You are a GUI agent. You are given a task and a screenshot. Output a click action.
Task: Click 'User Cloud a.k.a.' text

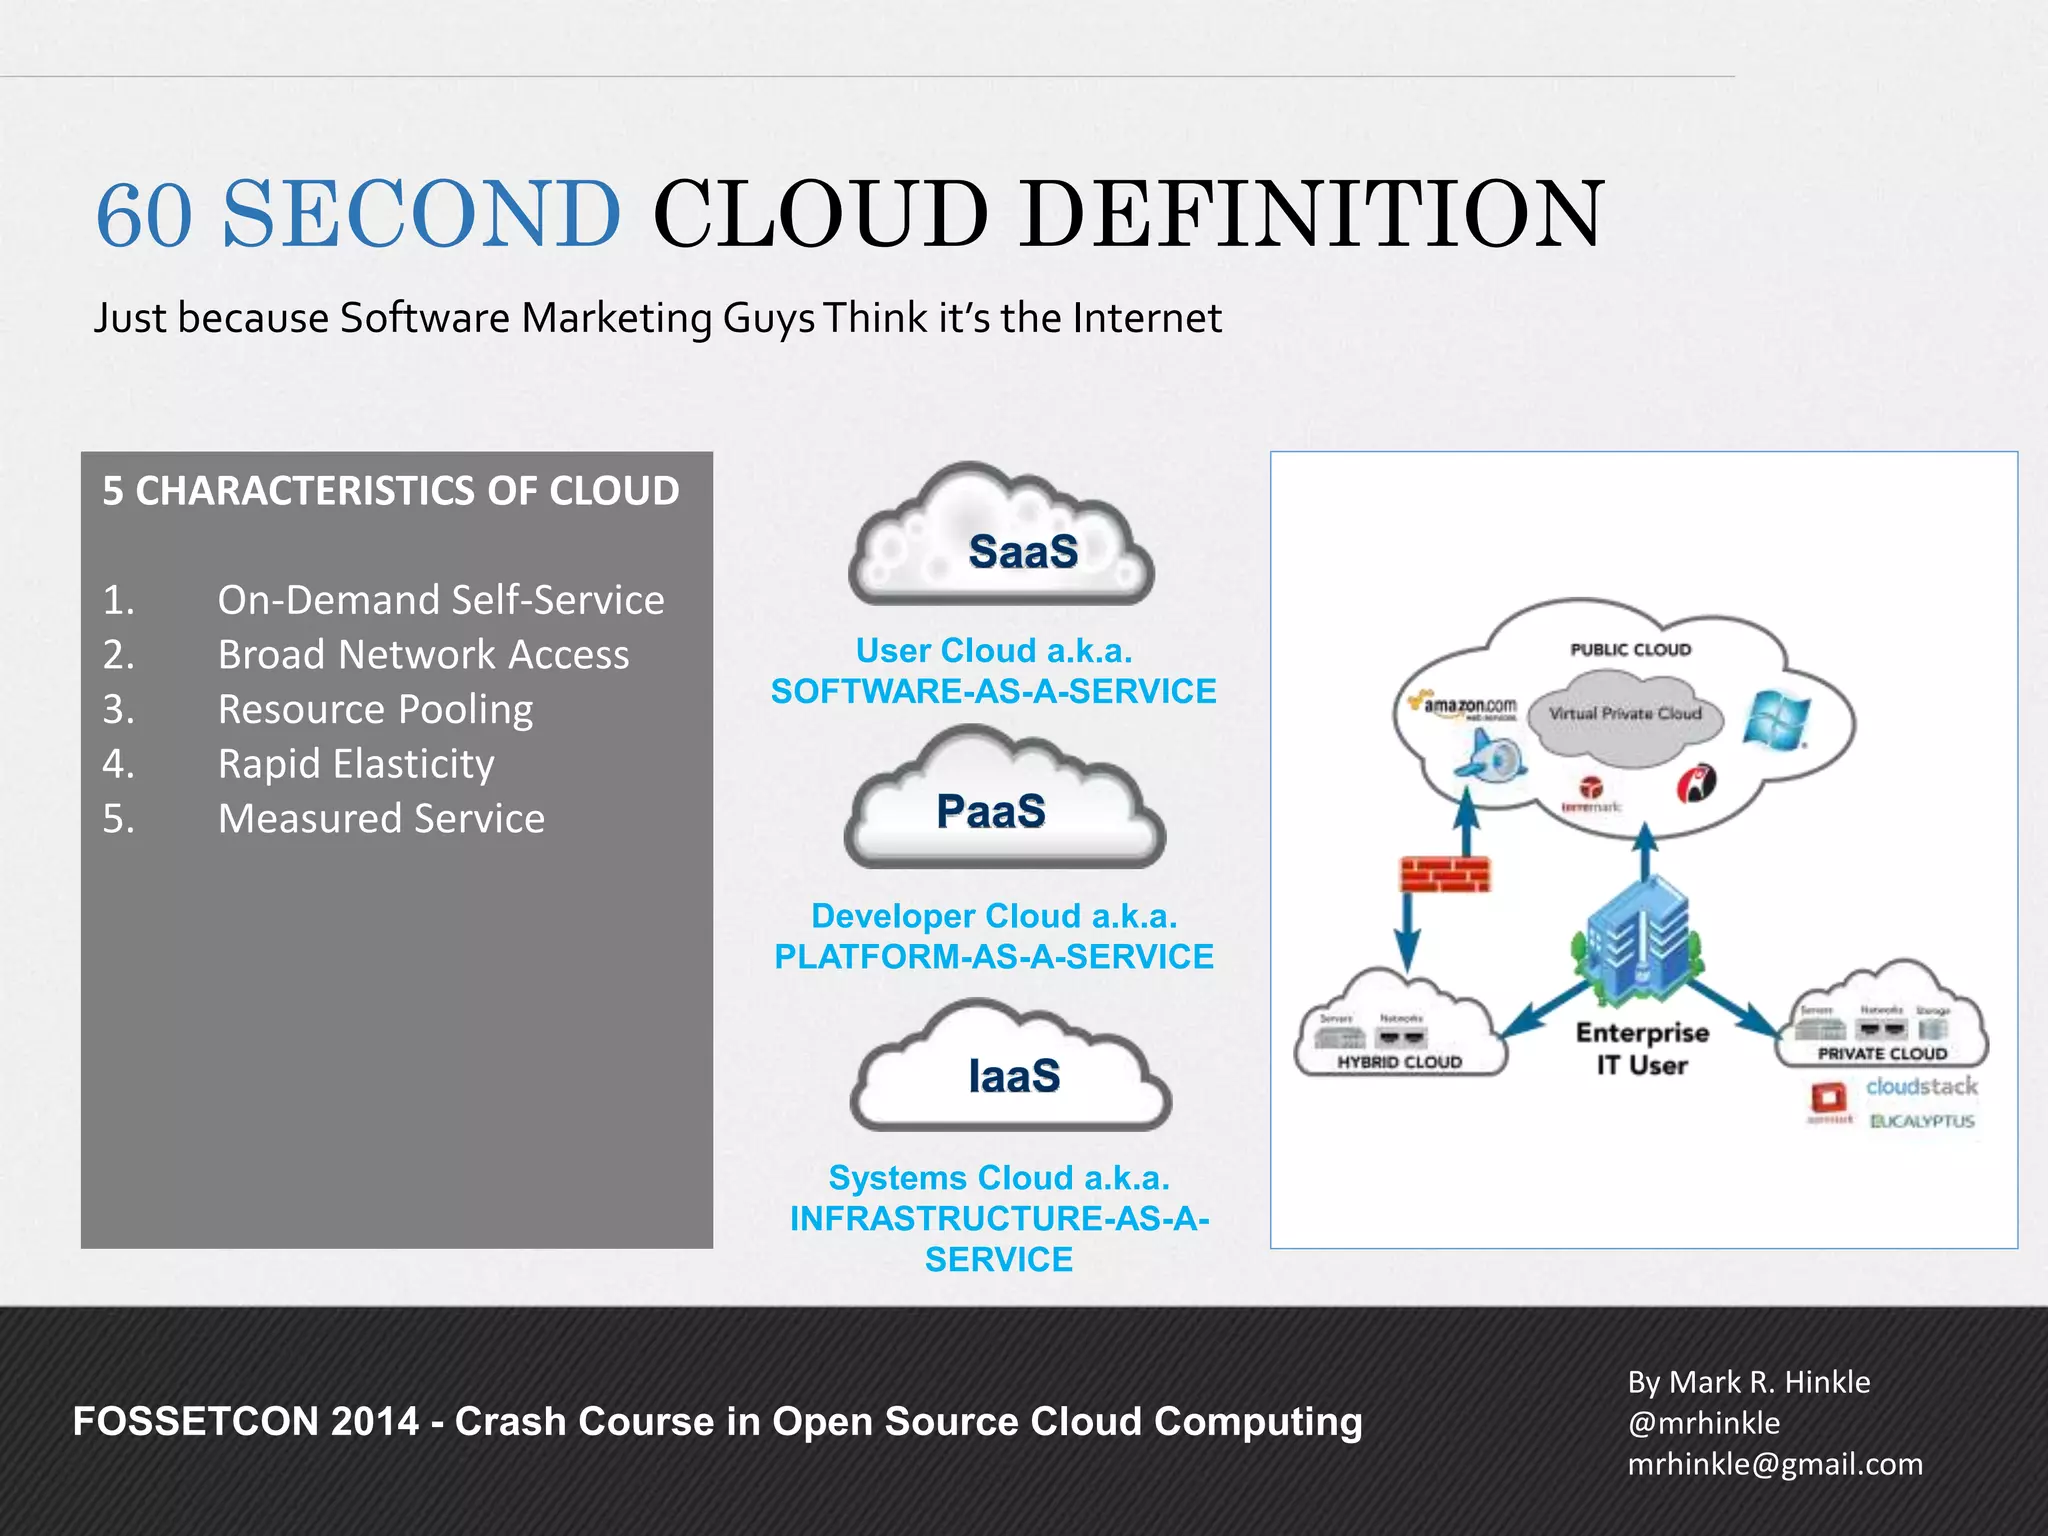[x=994, y=651]
